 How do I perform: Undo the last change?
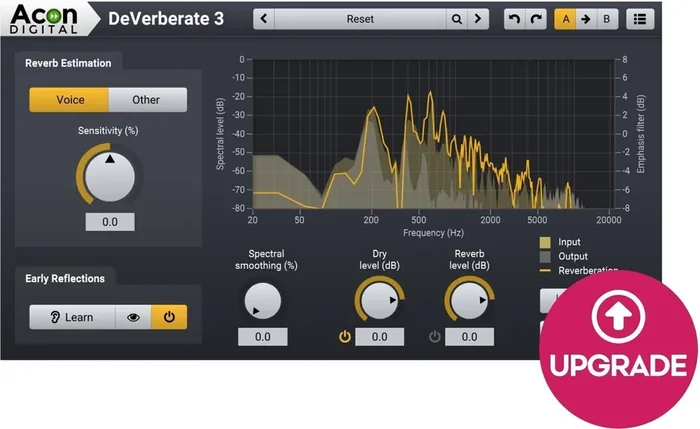[515, 19]
